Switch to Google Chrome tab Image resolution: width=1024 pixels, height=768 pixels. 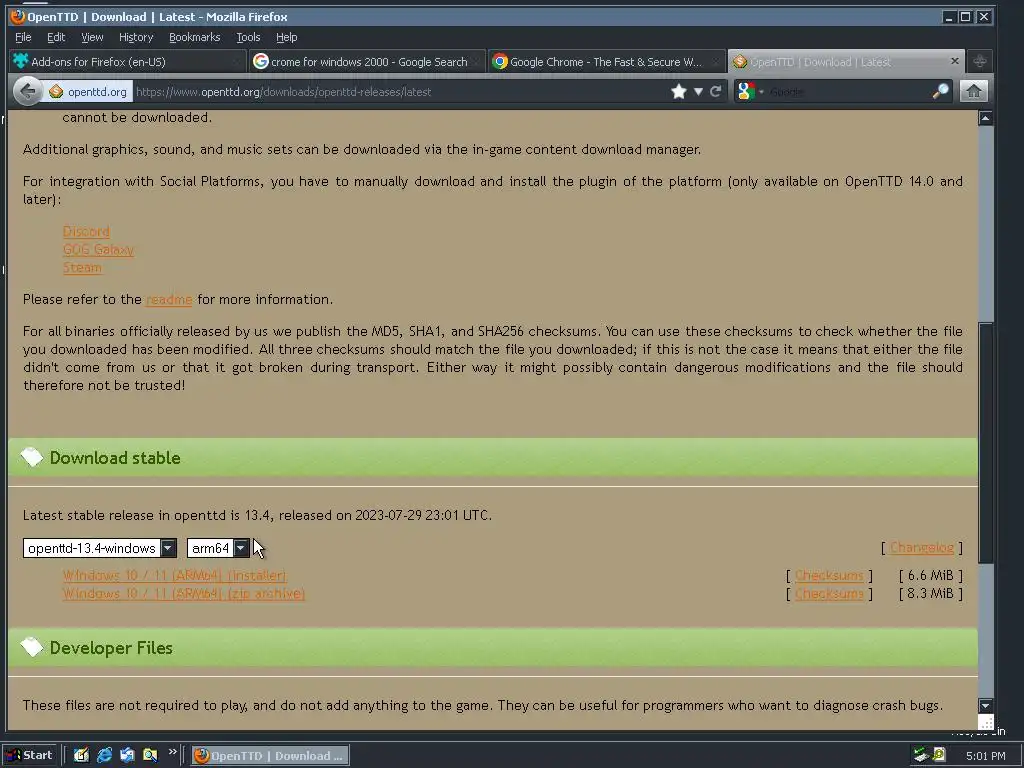pyautogui.click(x=607, y=61)
